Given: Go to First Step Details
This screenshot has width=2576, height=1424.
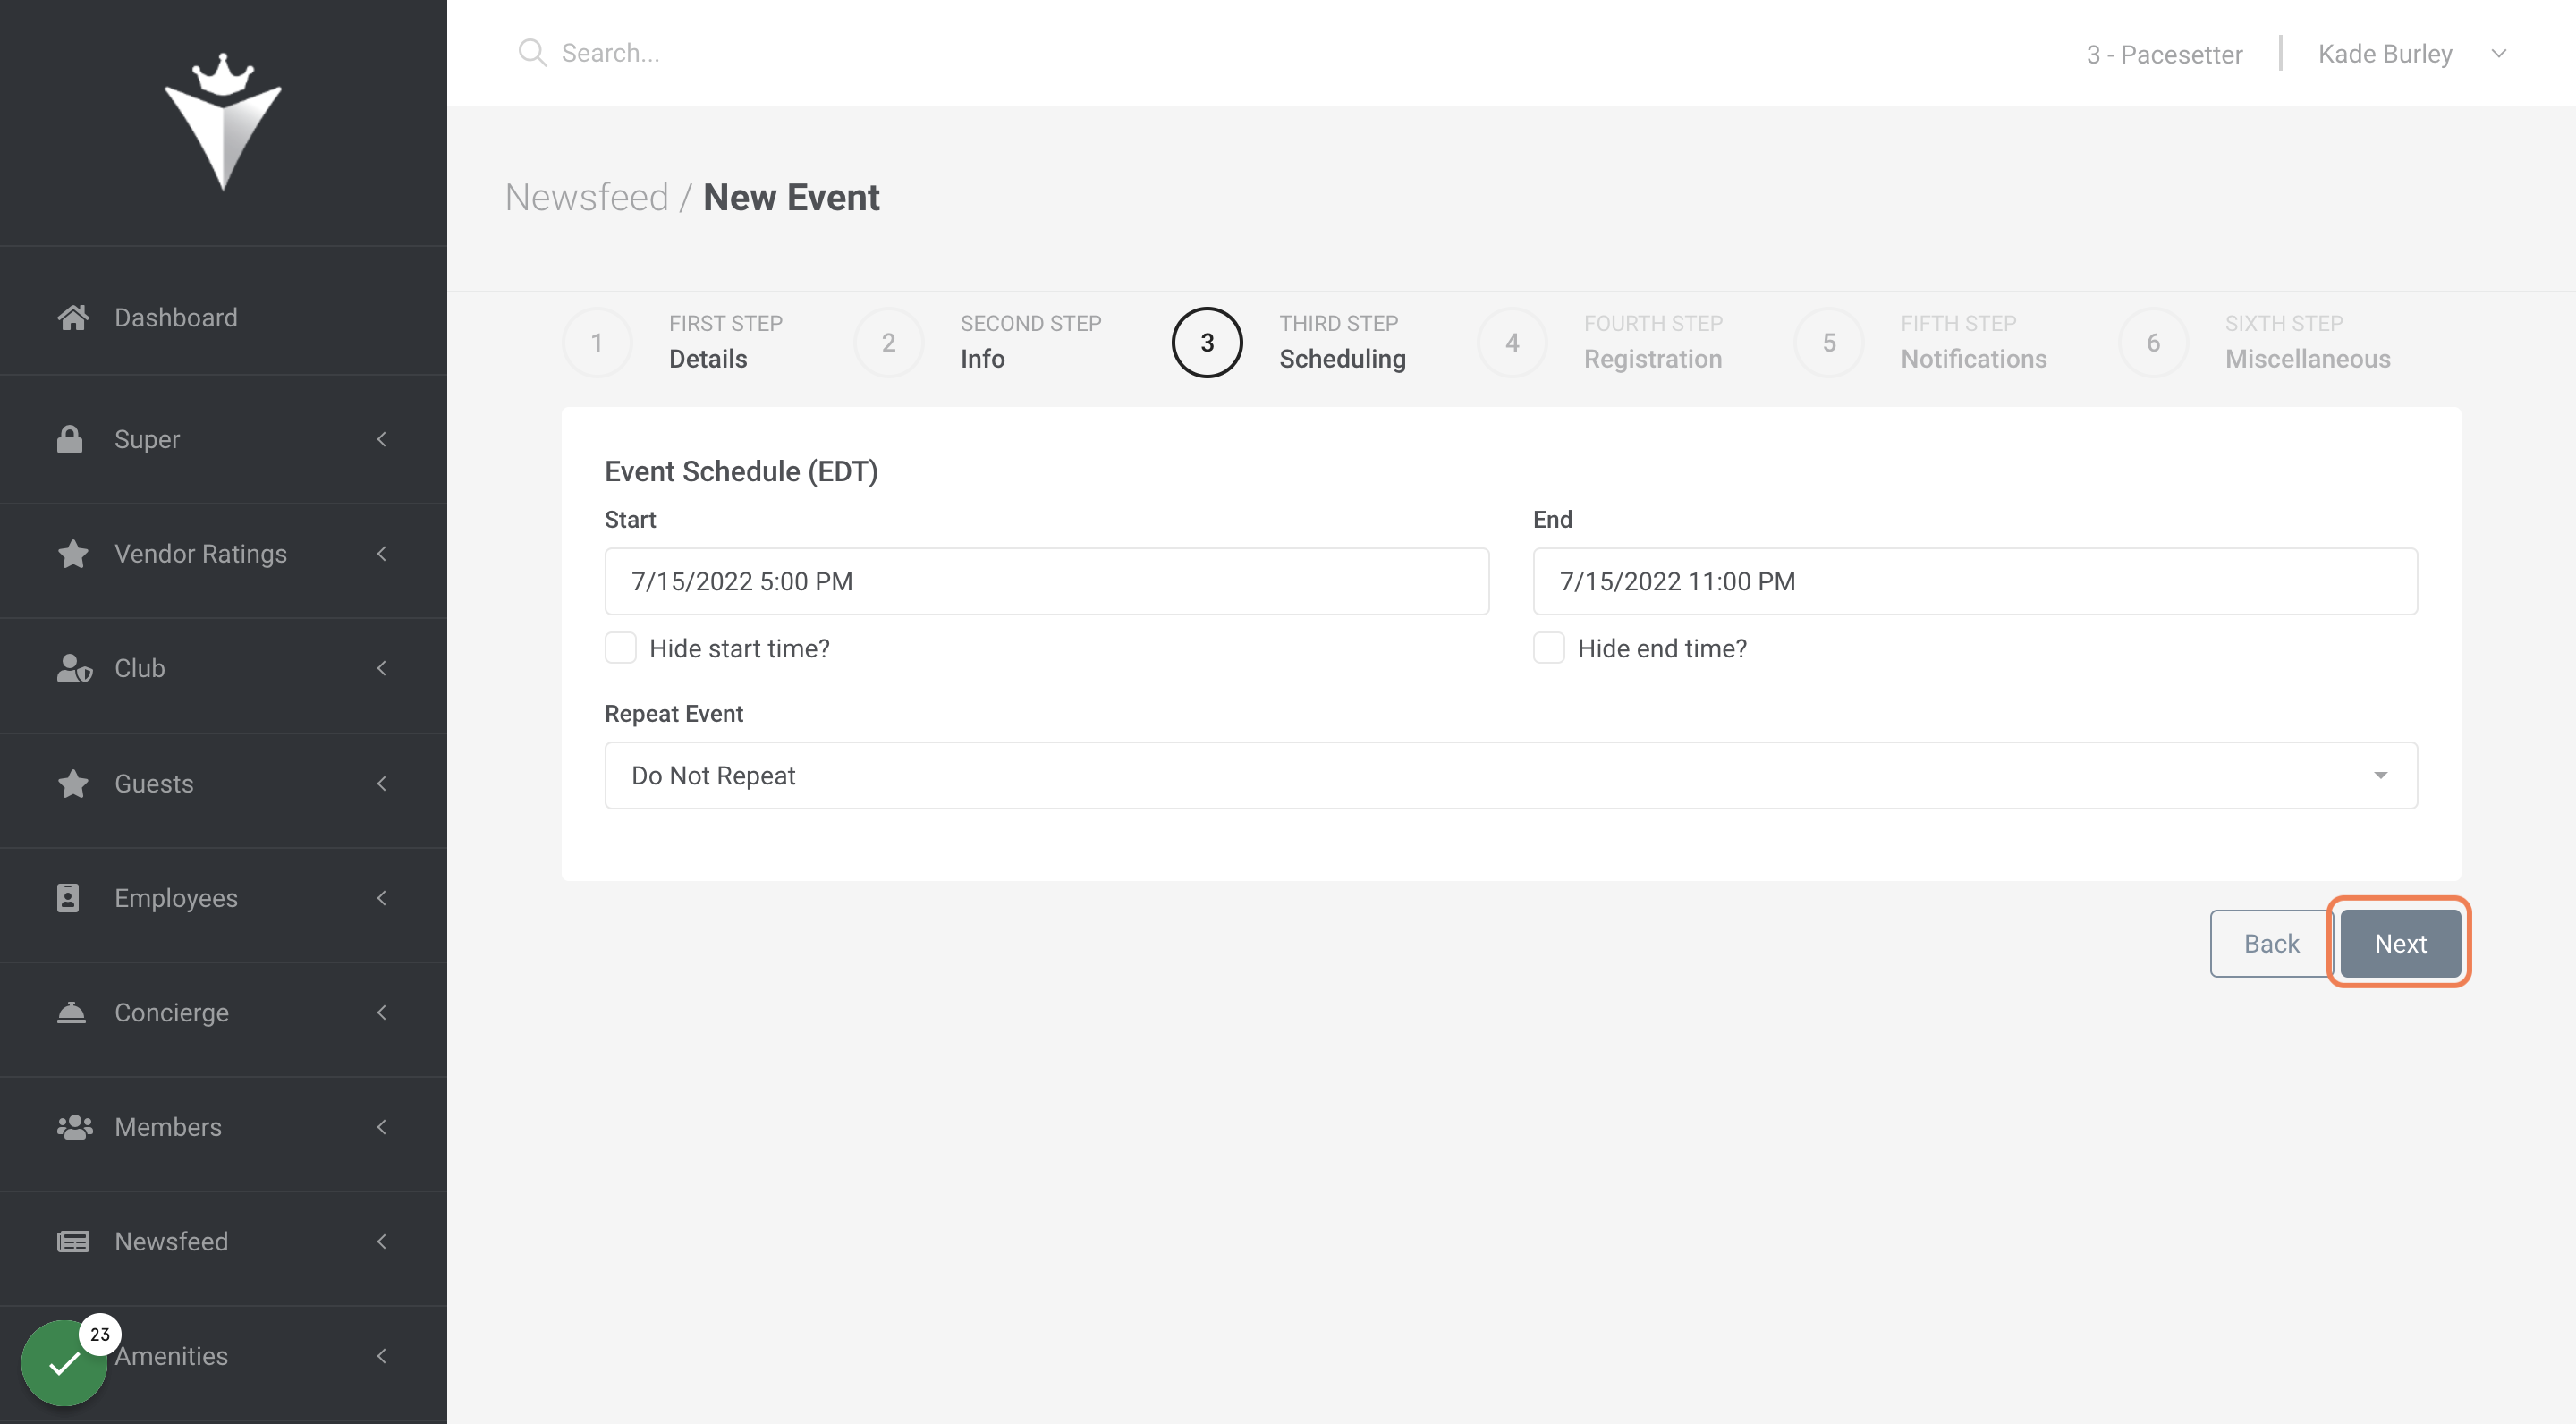Looking at the screenshot, I should [673, 342].
